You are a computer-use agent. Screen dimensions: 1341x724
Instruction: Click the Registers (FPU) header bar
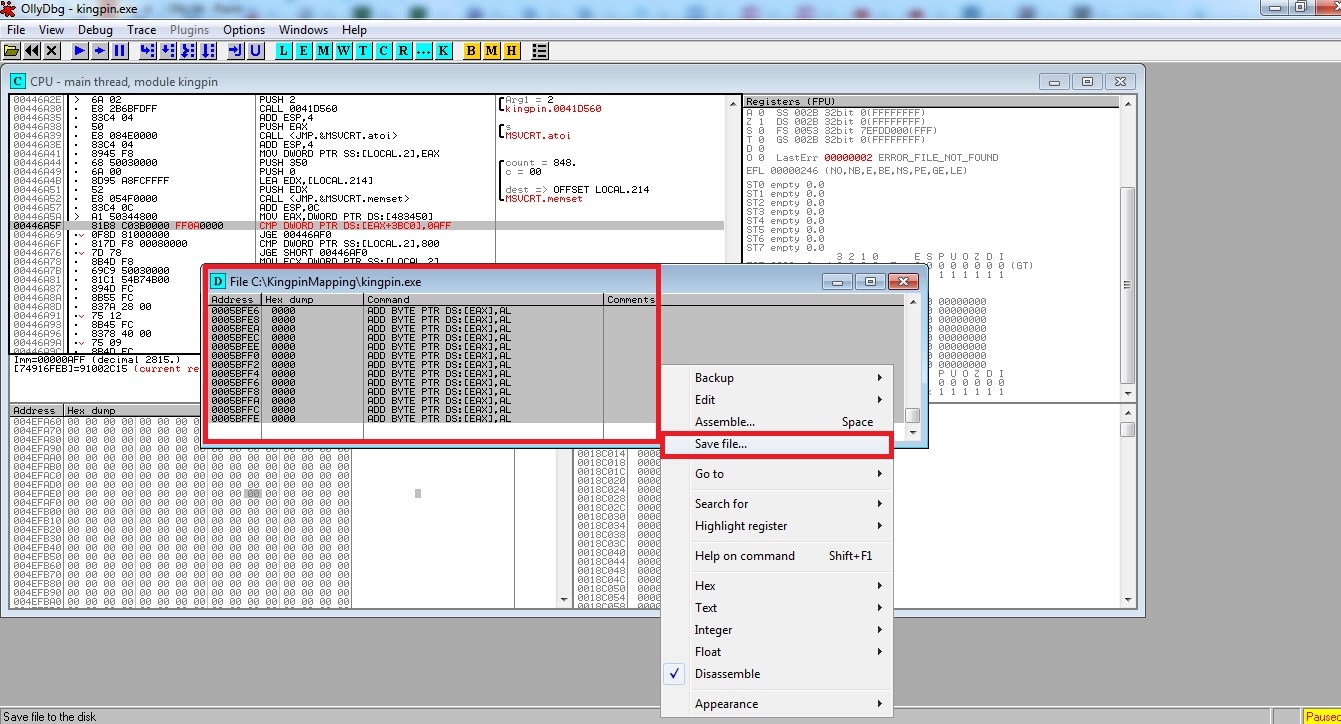click(x=931, y=102)
